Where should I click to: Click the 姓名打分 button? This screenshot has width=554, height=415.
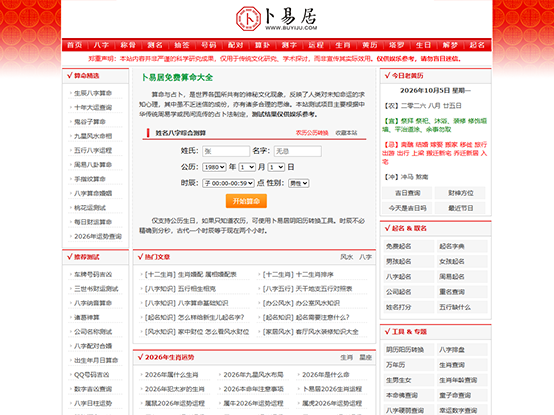[408, 307]
